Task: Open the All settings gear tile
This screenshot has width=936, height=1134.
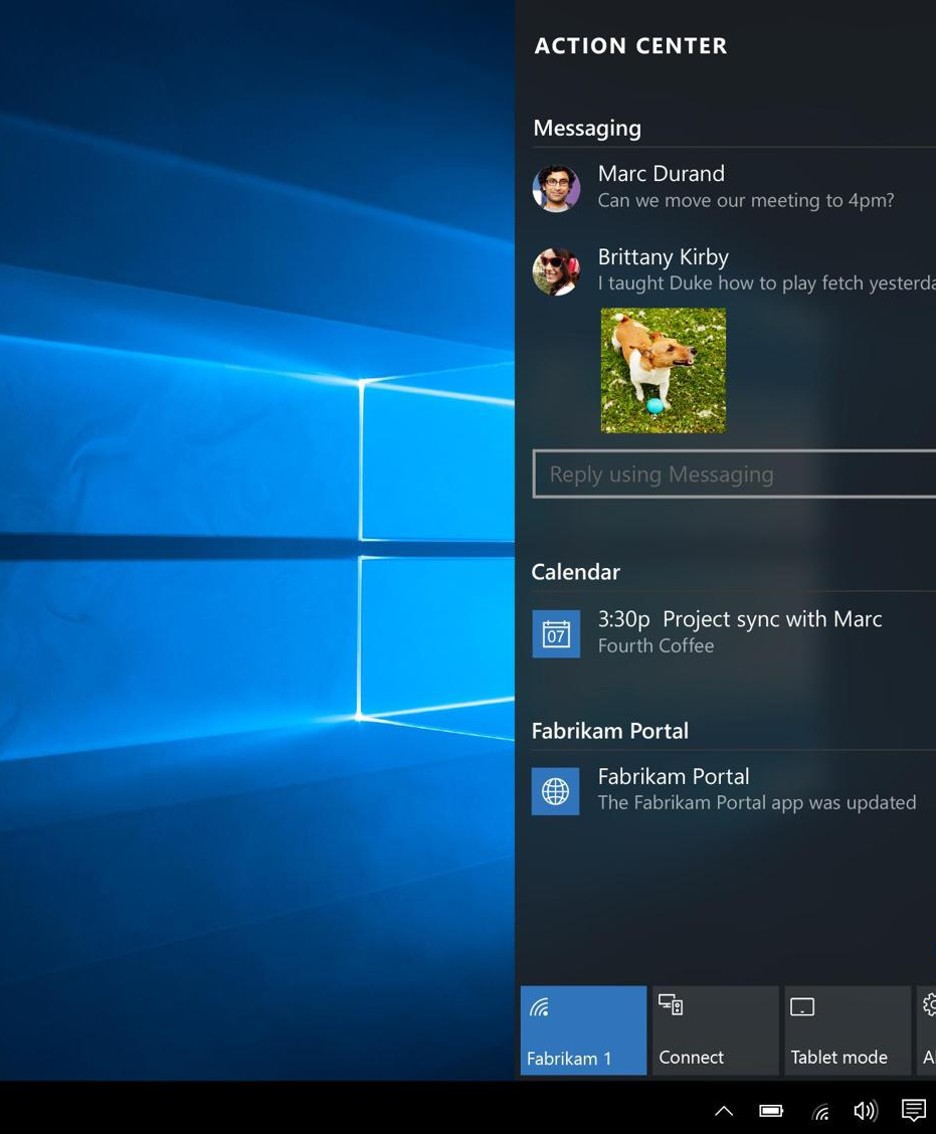Action: (x=927, y=1030)
